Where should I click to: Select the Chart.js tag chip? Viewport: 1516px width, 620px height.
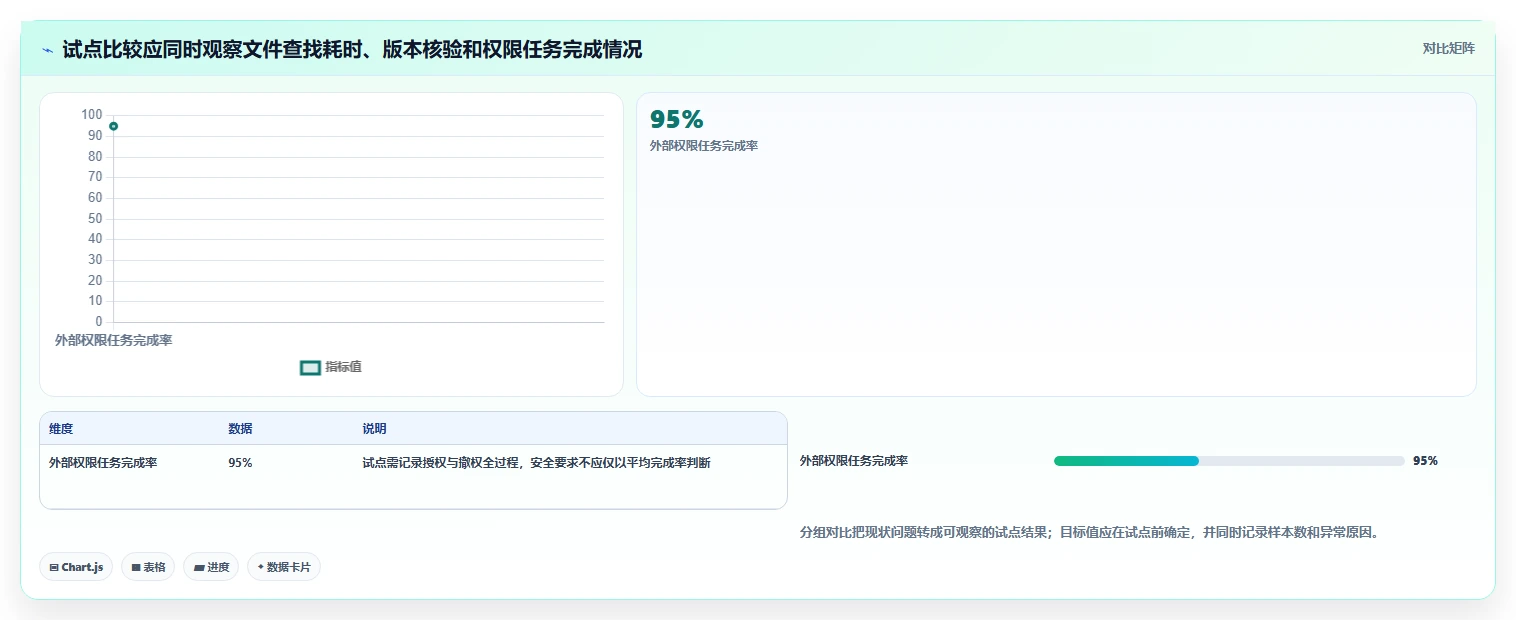click(77, 567)
